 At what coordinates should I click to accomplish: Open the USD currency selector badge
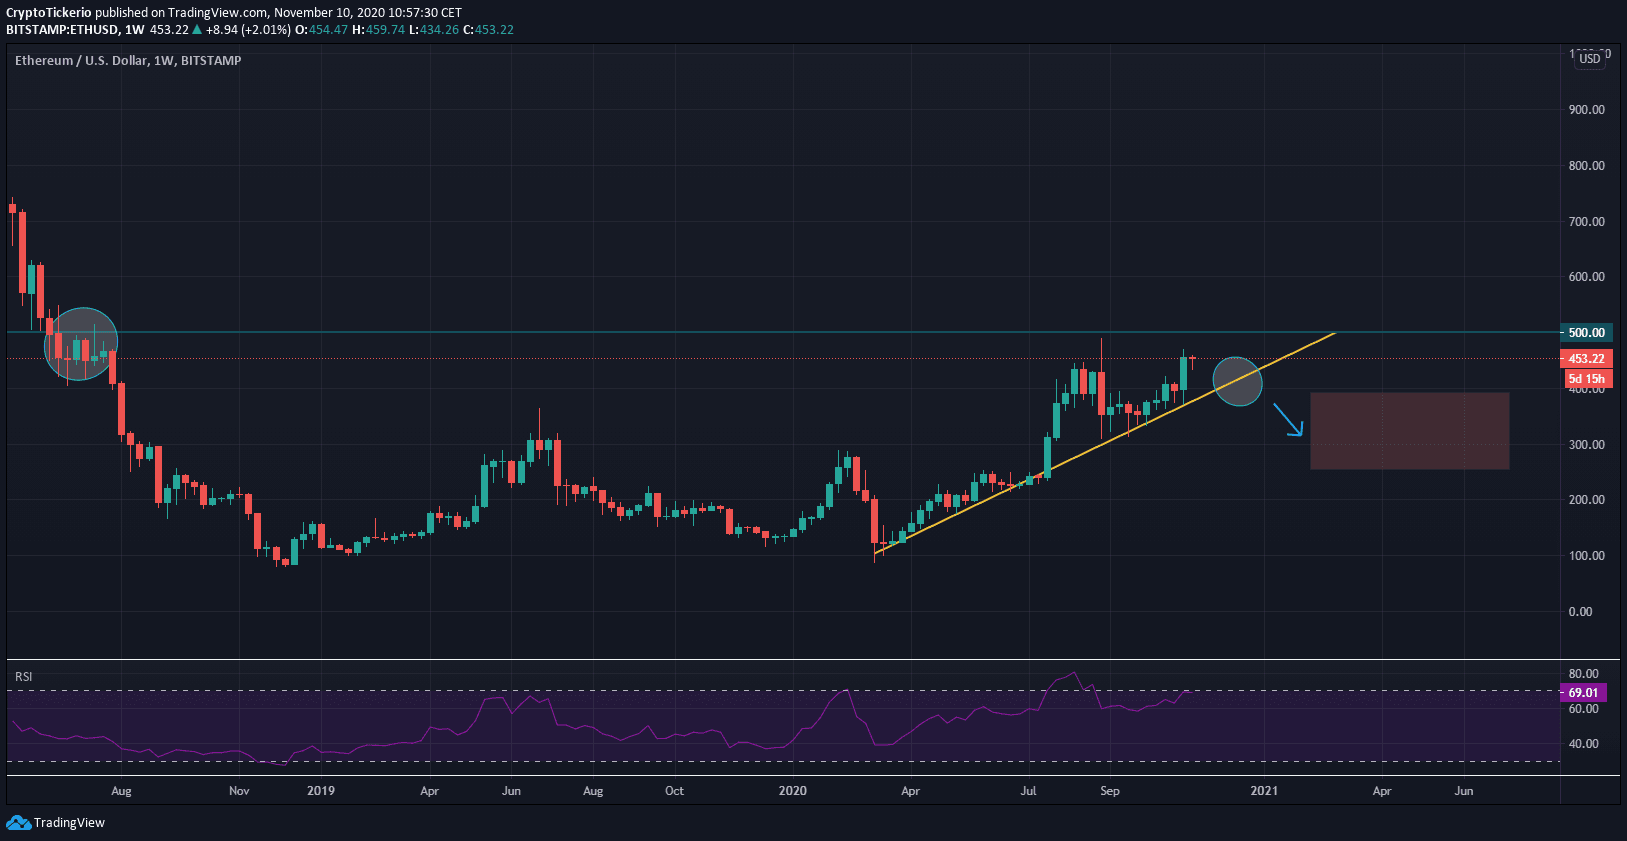(1589, 58)
